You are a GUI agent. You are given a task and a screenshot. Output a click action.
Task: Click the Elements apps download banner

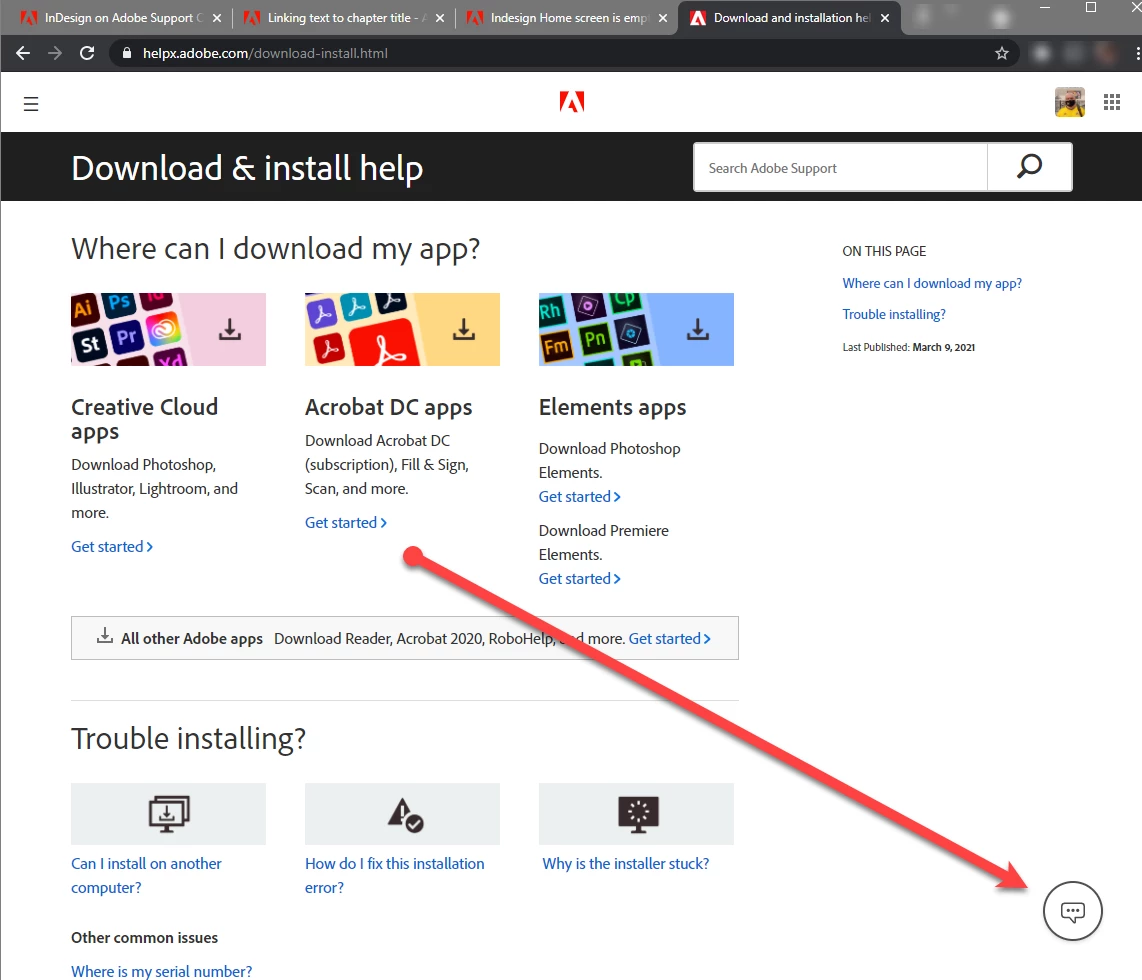(636, 329)
